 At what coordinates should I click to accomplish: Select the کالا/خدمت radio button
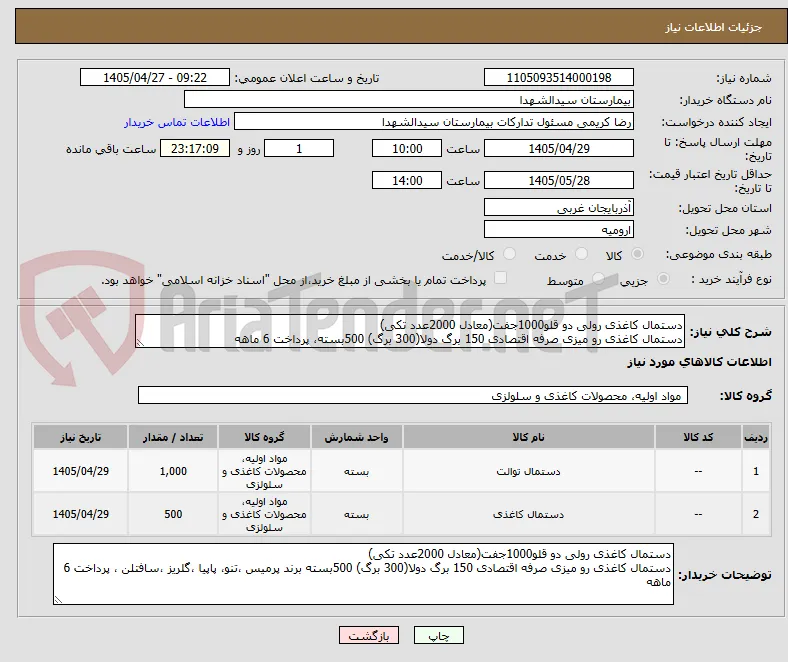click(x=510, y=254)
